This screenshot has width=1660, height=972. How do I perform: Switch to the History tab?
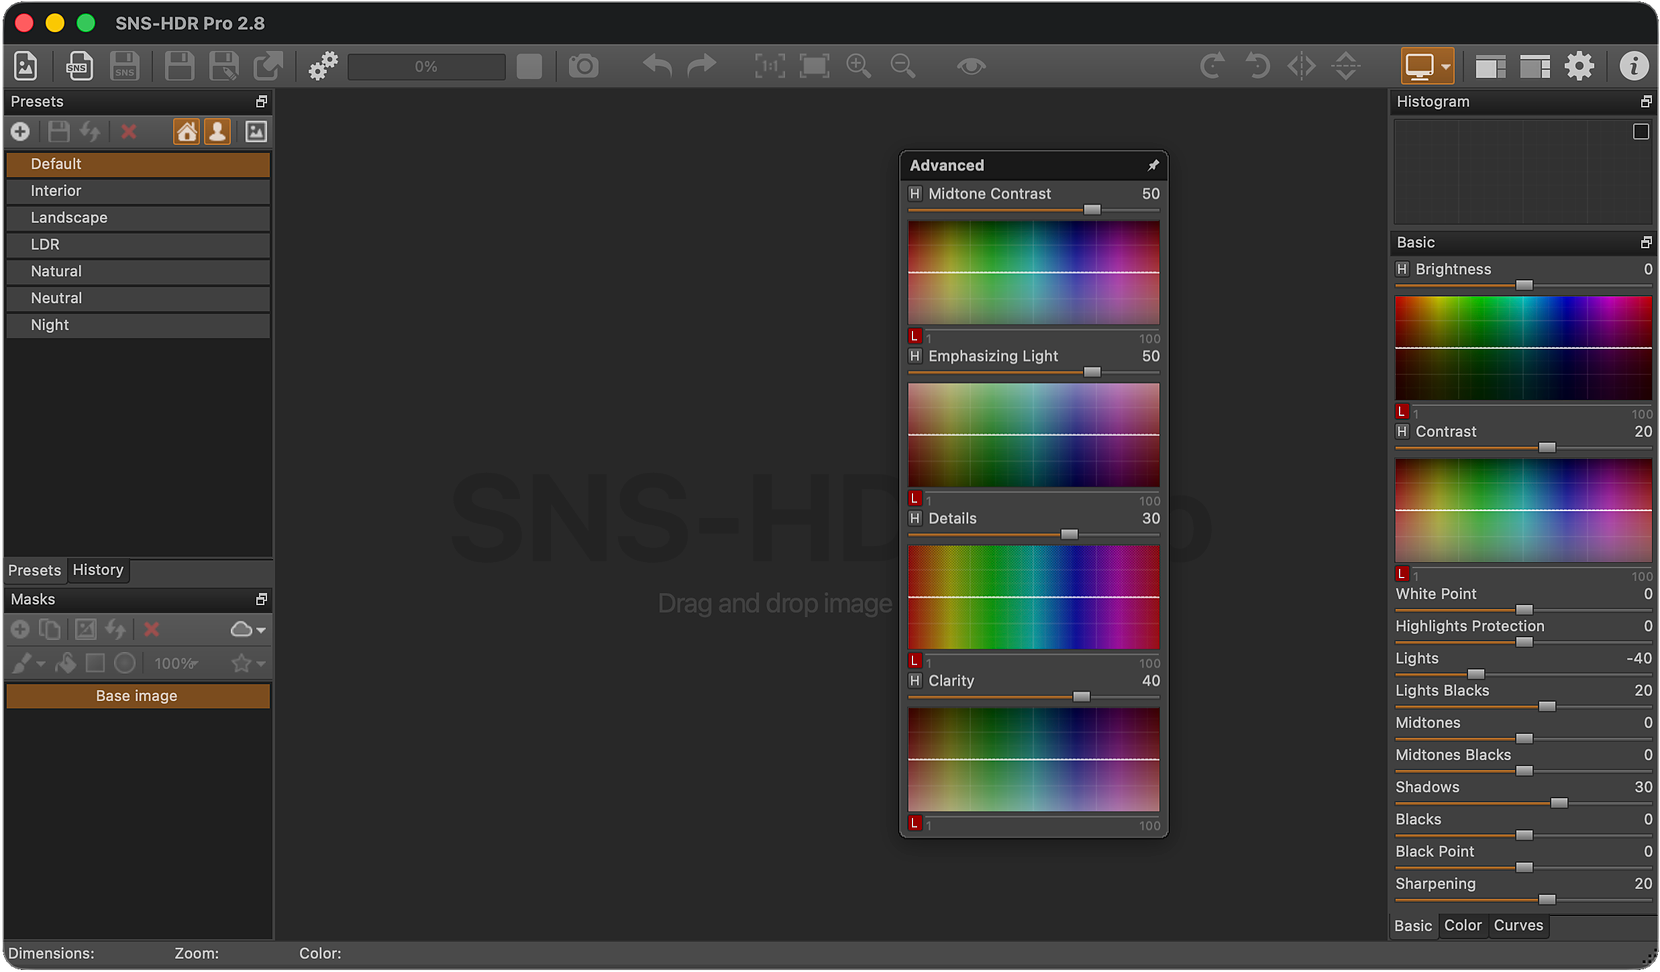[98, 570]
